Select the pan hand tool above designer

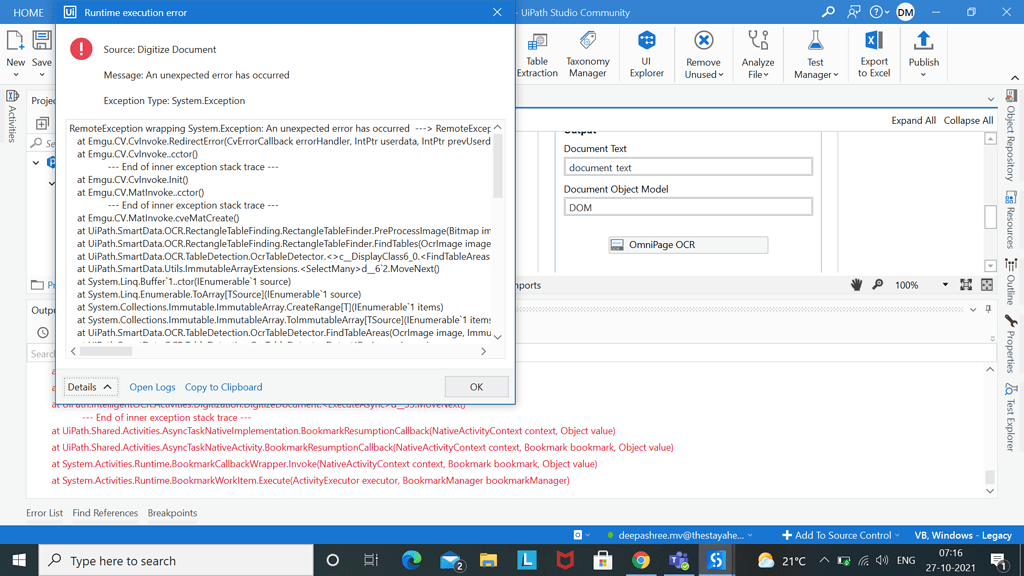point(857,284)
